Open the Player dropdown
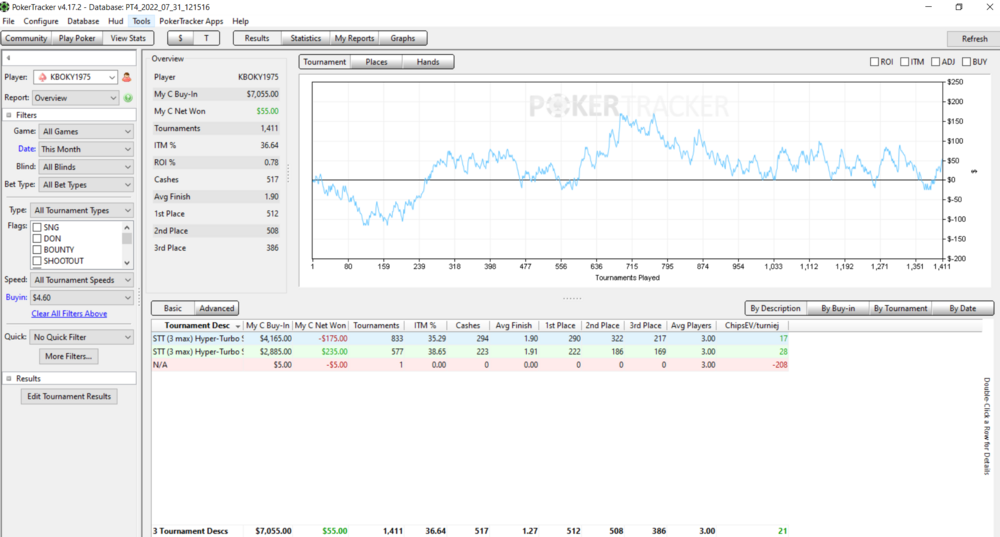Viewport: 1000px width, 537px height. pos(75,77)
